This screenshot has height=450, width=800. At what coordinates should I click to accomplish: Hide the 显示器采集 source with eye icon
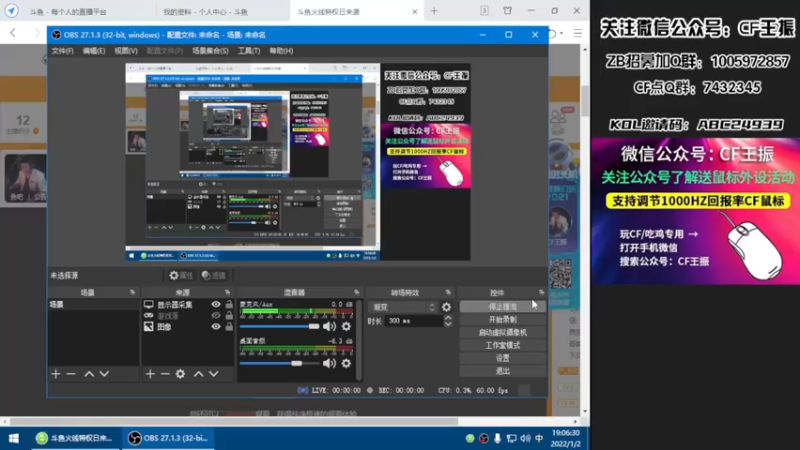[x=216, y=305]
